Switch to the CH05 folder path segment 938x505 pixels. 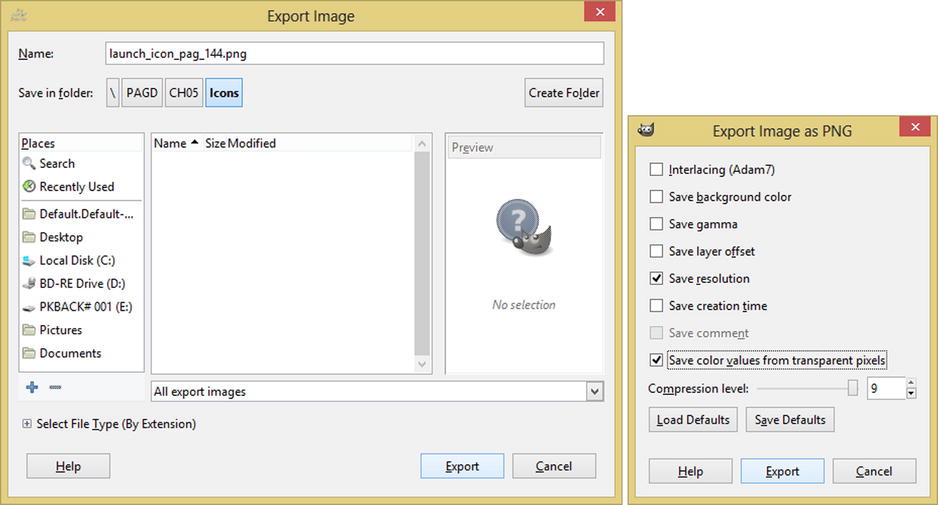184,93
